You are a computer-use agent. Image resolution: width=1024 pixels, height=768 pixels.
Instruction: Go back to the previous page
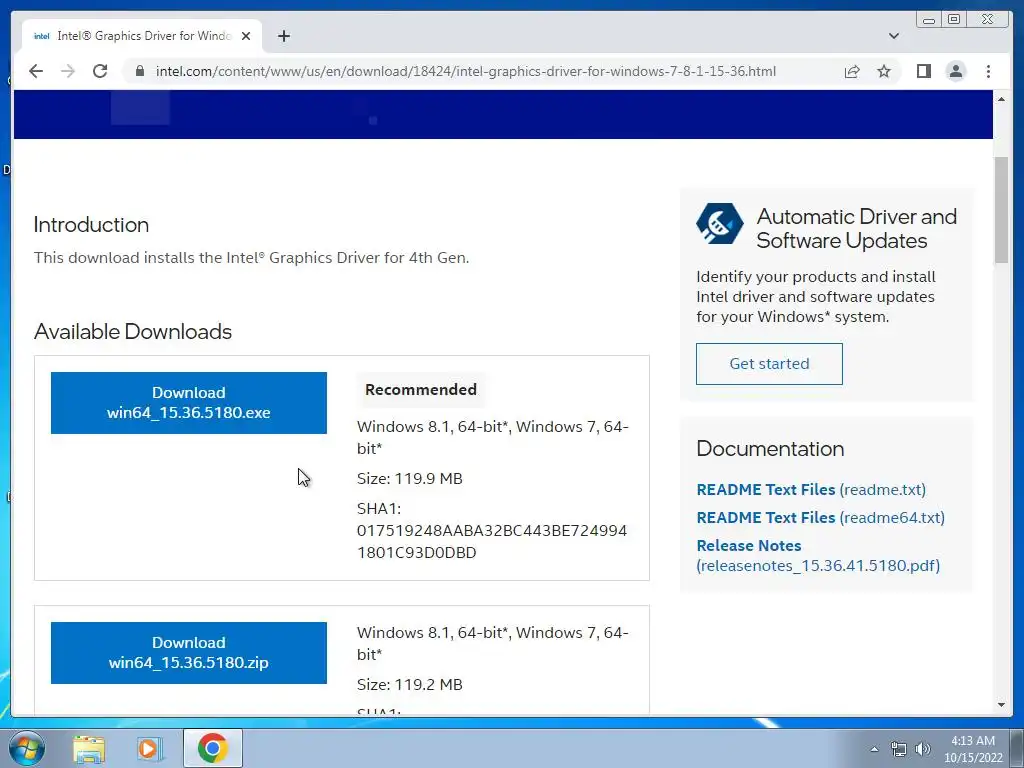[36, 71]
